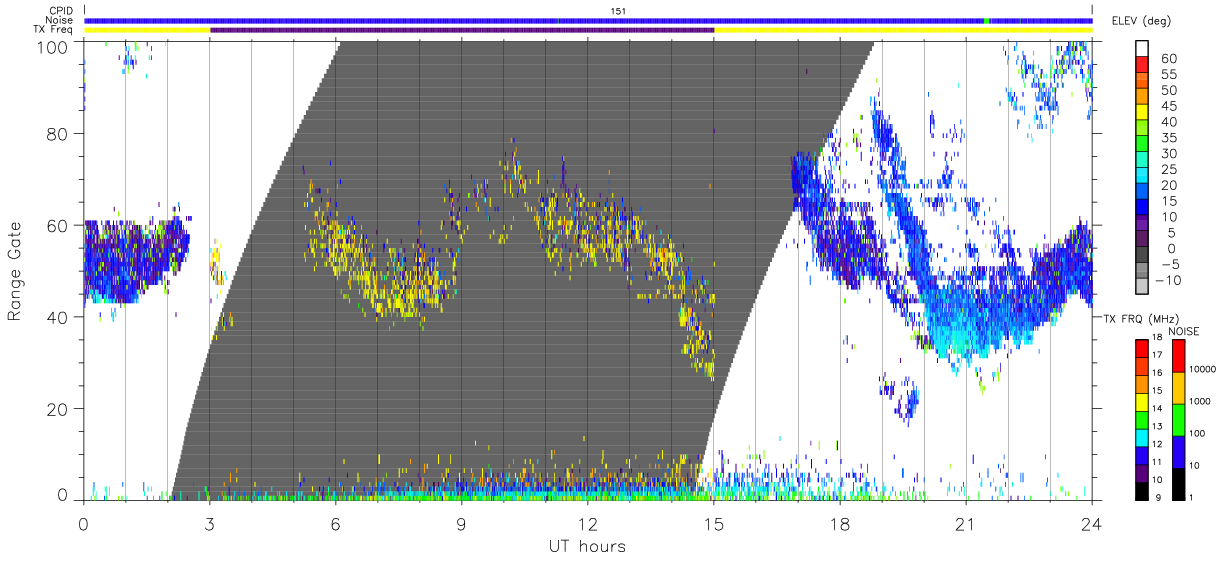This screenshot has height=567, width=1228.
Task: Click the '15' tick on UT hours axis
Action: tap(713, 522)
